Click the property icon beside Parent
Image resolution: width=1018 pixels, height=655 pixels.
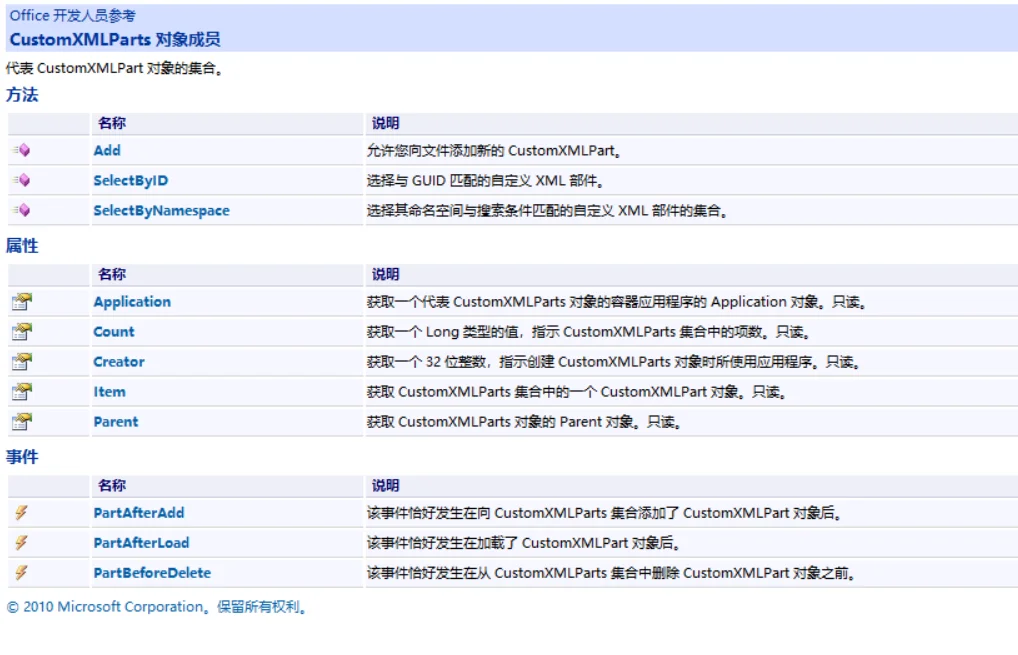pyautogui.click(x=21, y=421)
